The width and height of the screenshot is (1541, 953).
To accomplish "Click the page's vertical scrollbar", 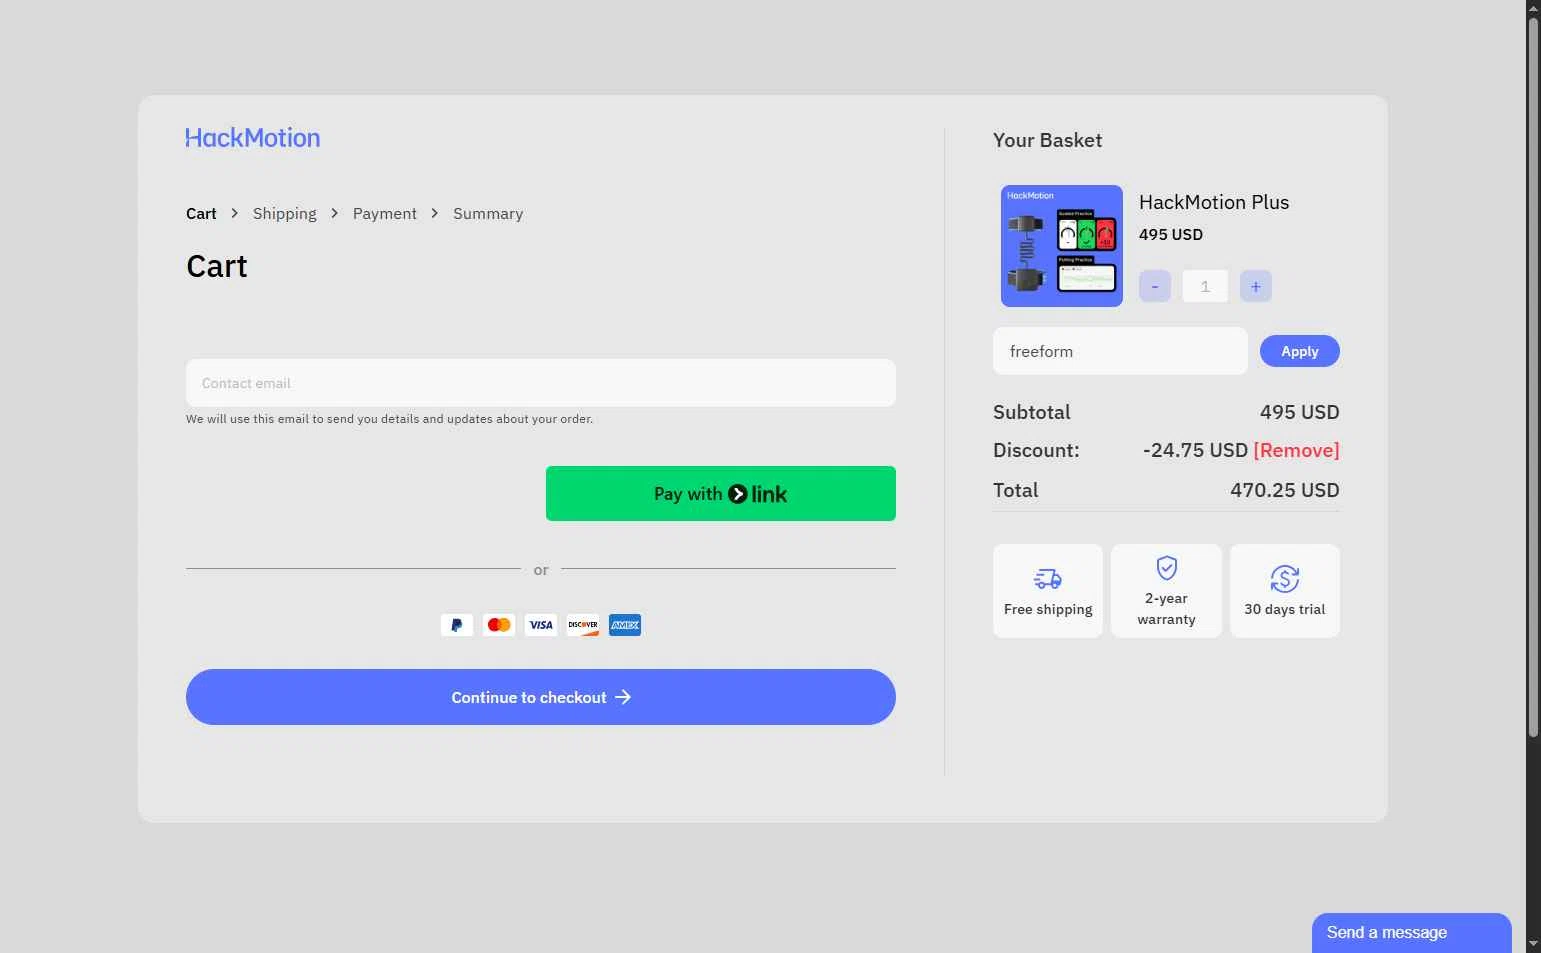I will pos(1533,378).
